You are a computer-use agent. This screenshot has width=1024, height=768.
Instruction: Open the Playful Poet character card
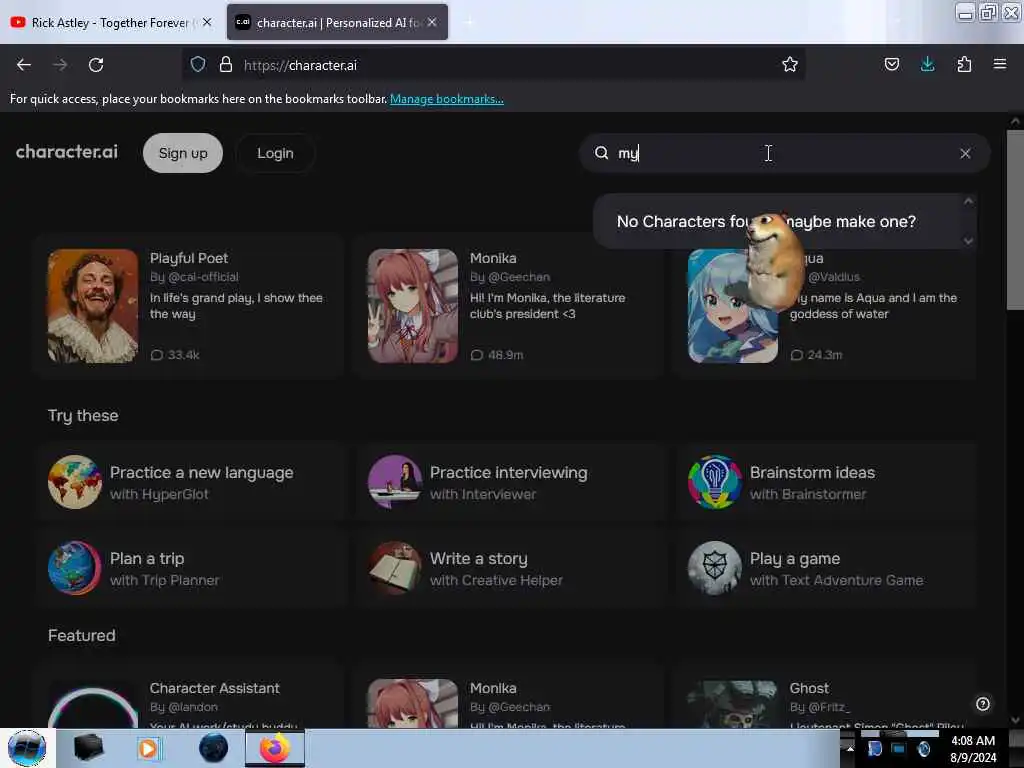coord(189,306)
